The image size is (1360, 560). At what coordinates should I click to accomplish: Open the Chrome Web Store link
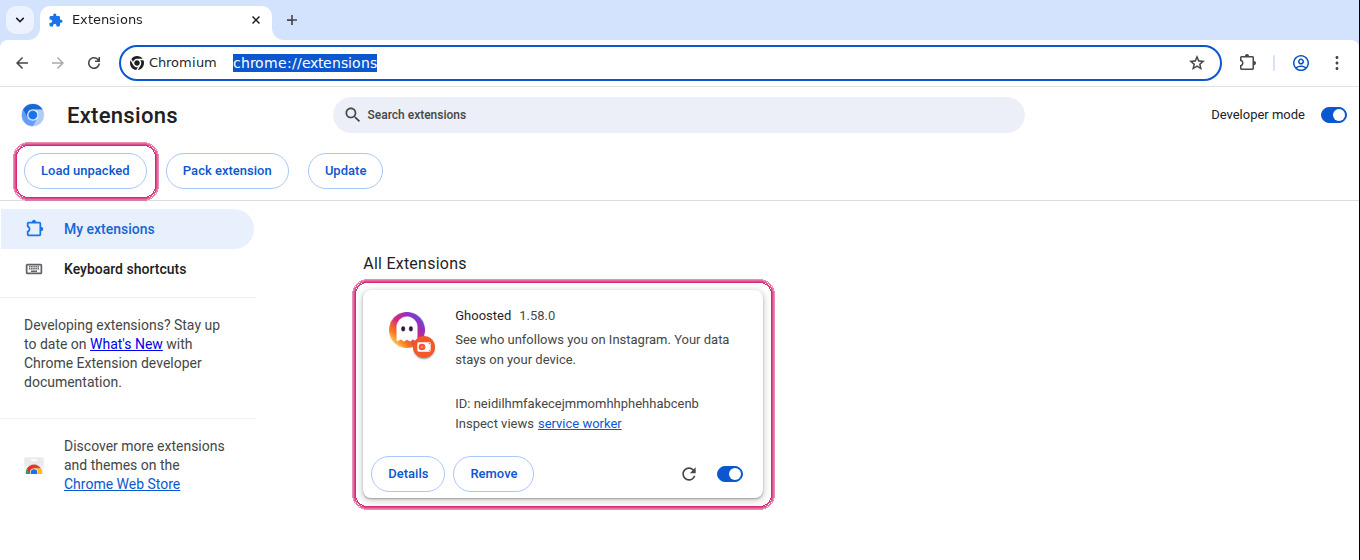(122, 484)
